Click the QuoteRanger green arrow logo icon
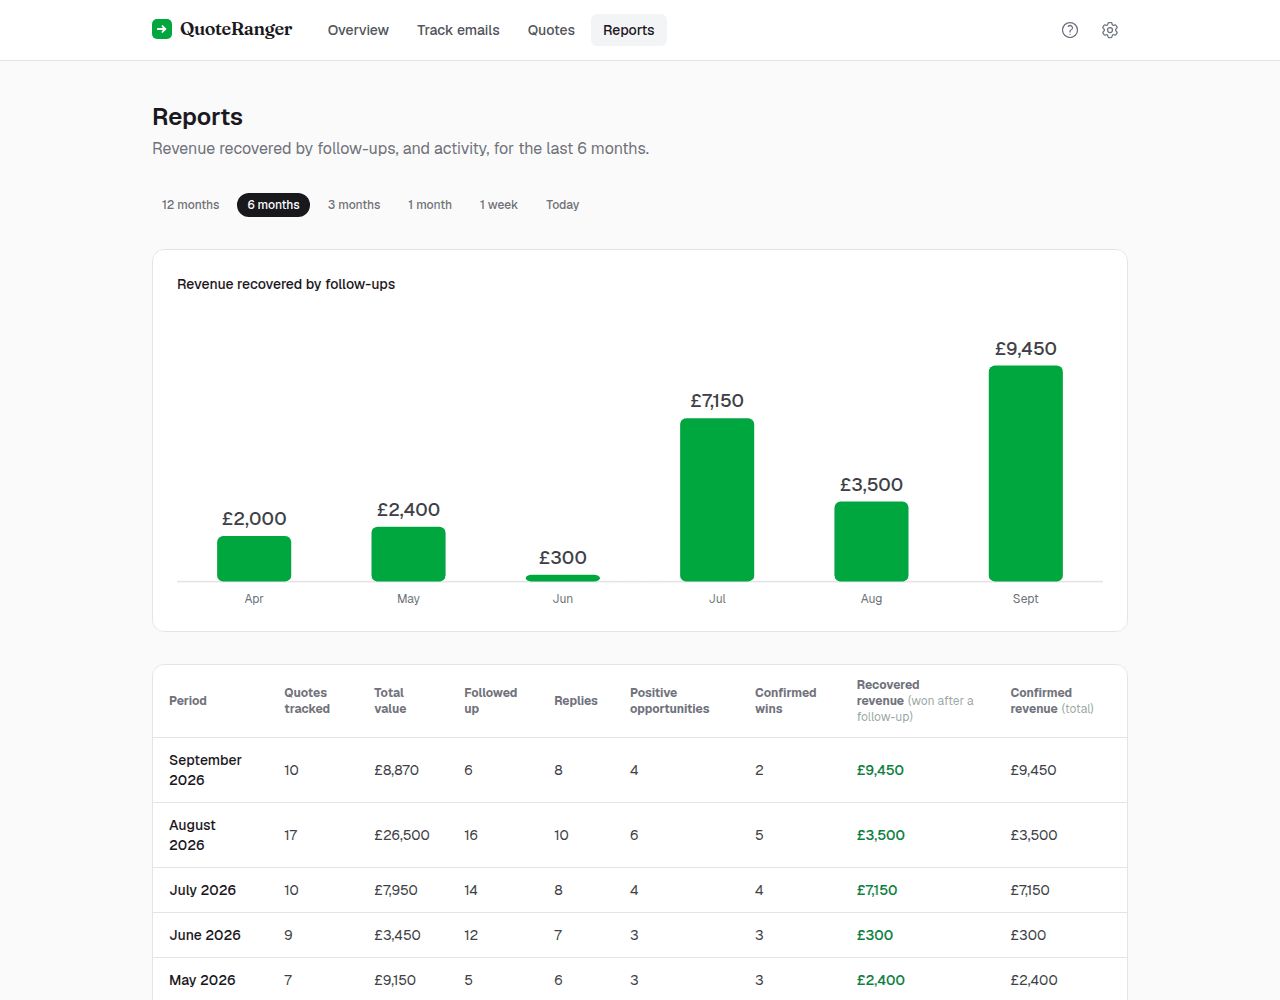Image resolution: width=1280 pixels, height=1000 pixels. point(162,29)
